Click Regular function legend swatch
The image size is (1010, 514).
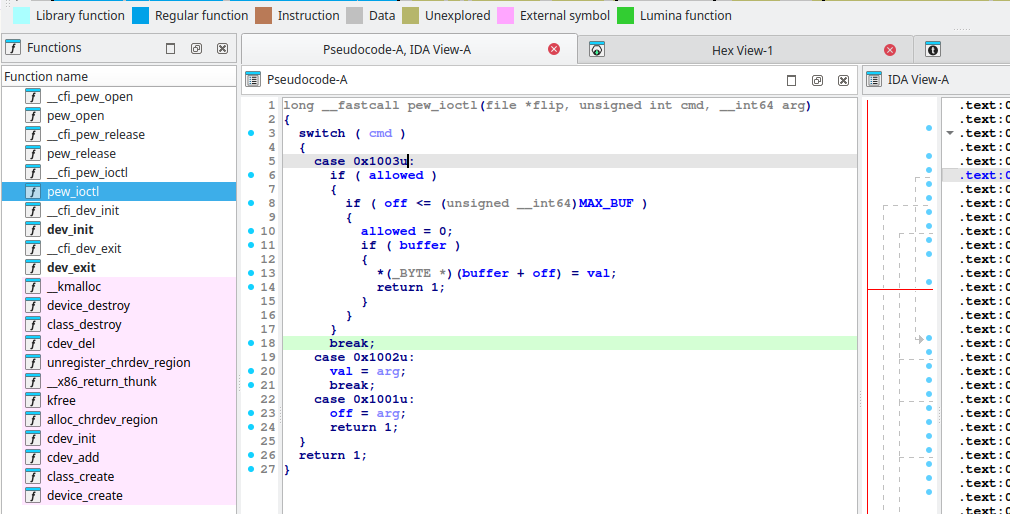point(140,15)
